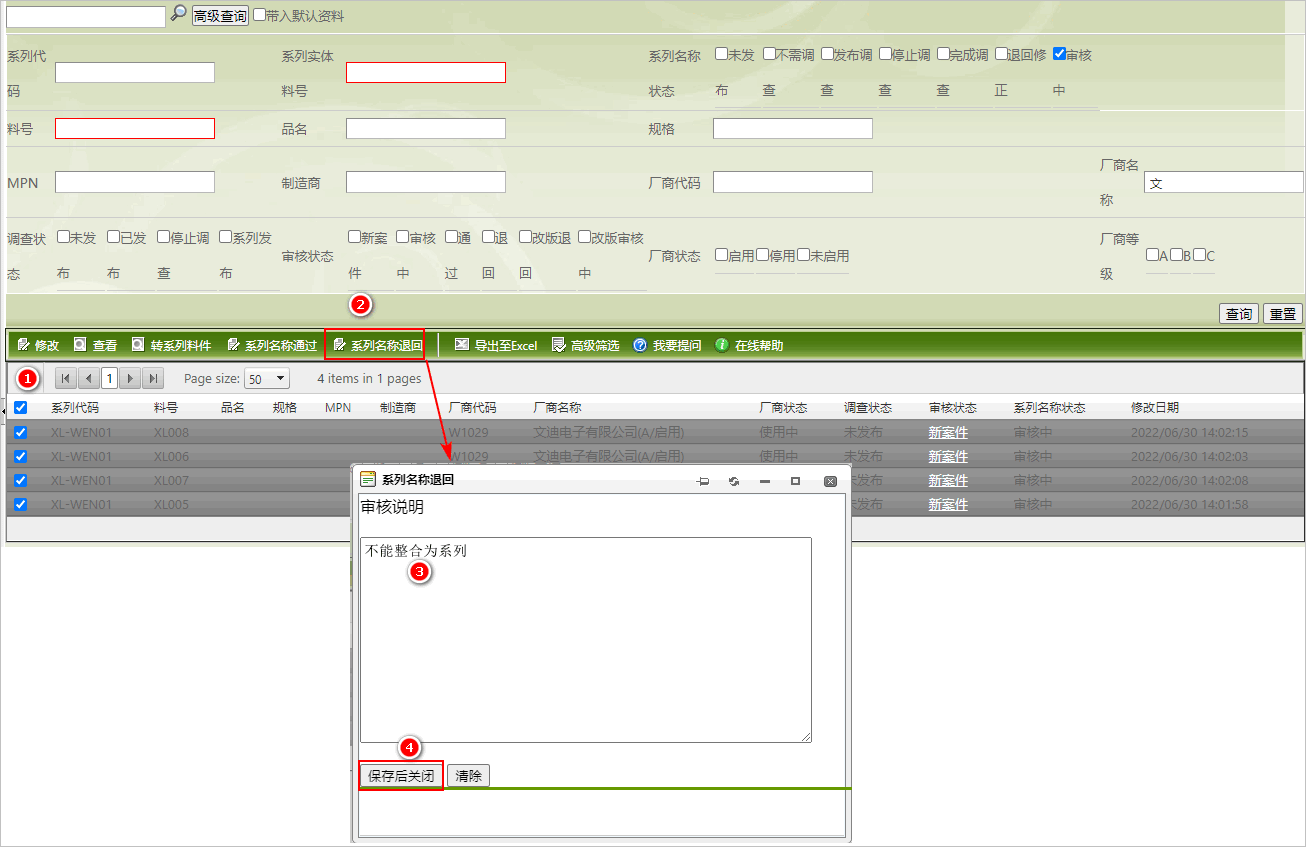This screenshot has height=847, width=1306.
Task: Tick the 带入默认资料 checkbox
Action: (260, 15)
